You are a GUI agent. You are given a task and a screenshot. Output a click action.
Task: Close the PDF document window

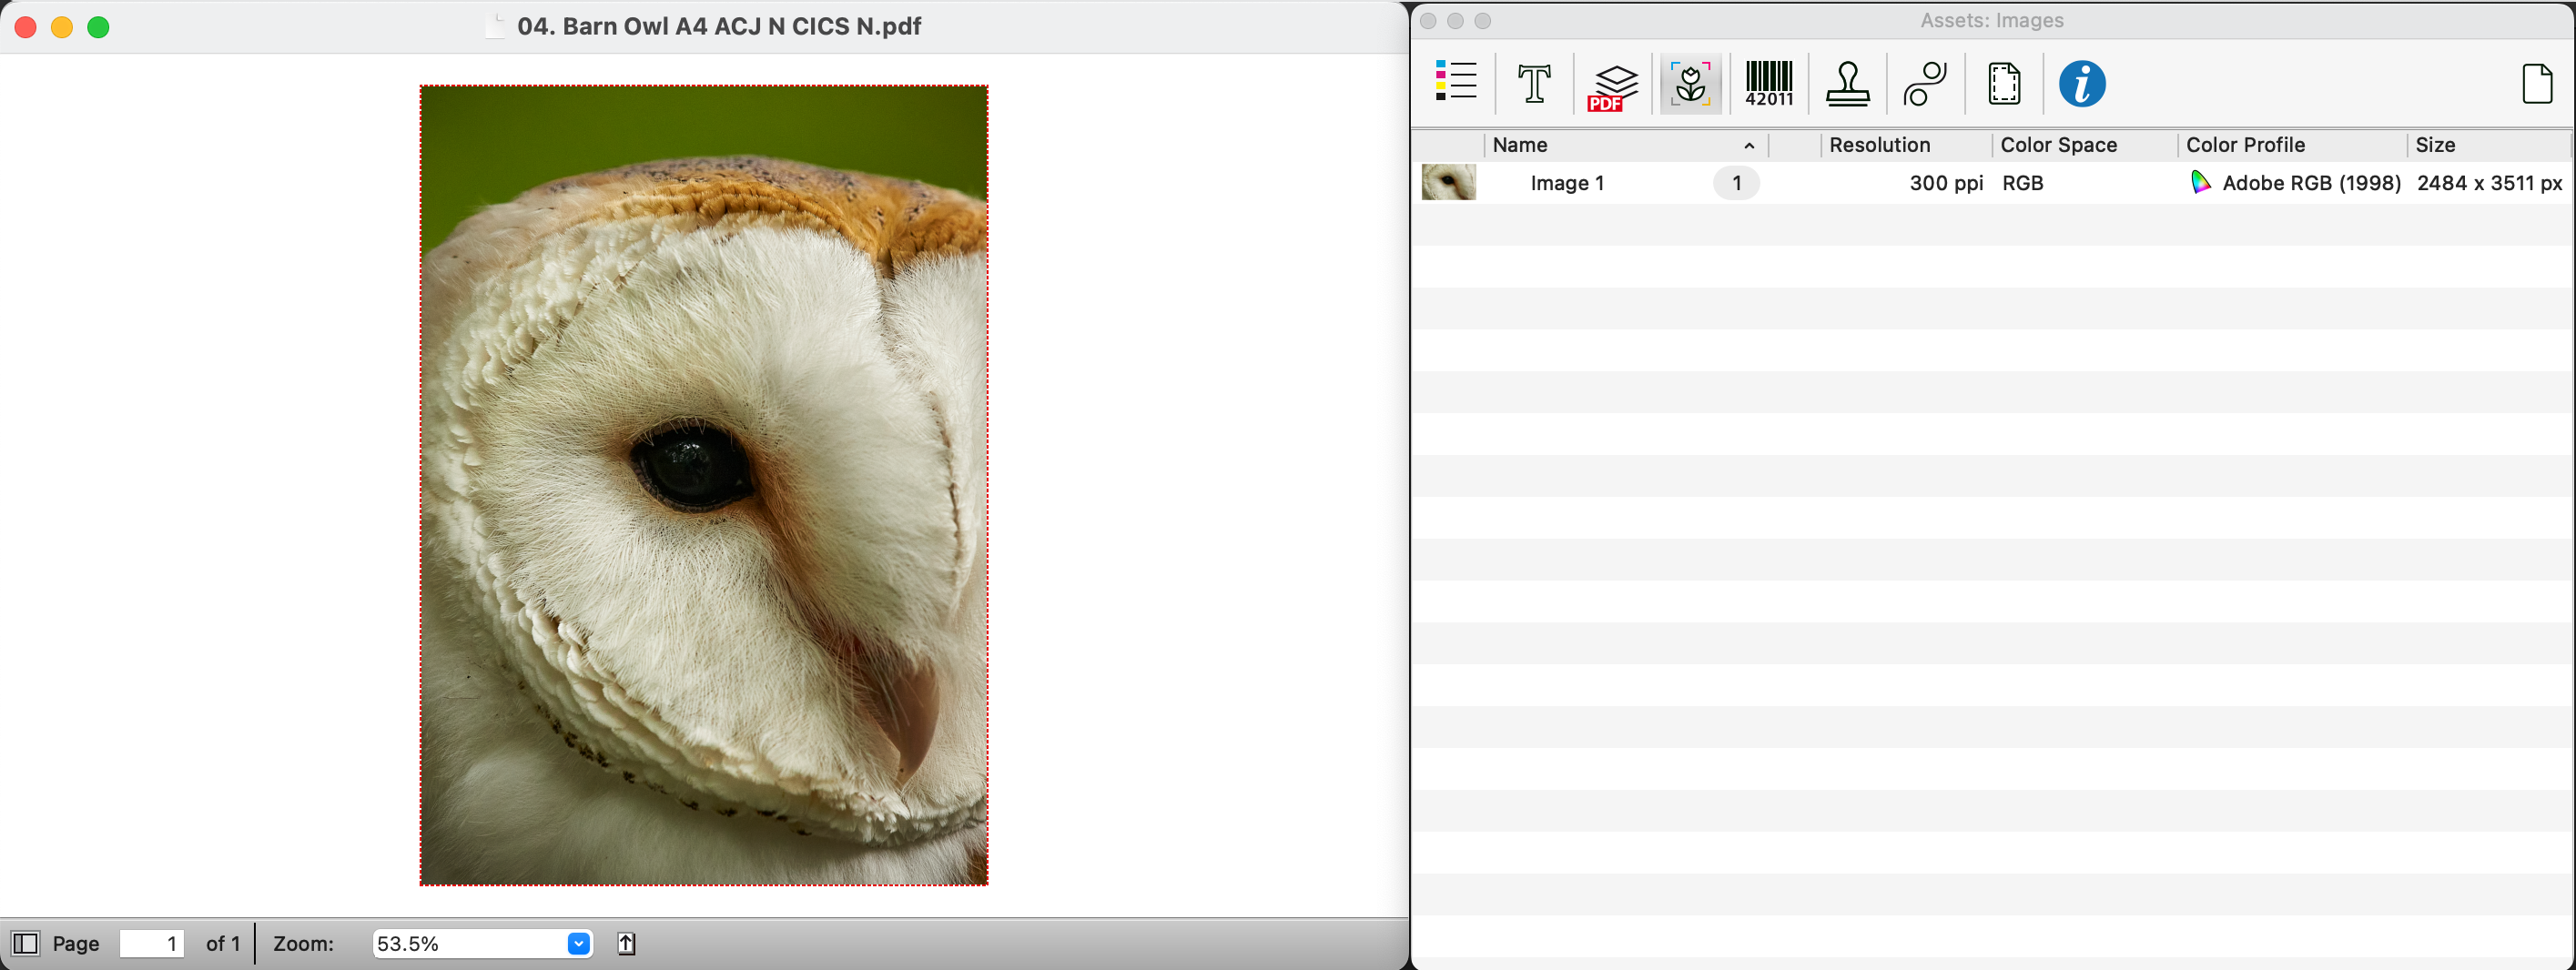click(26, 27)
